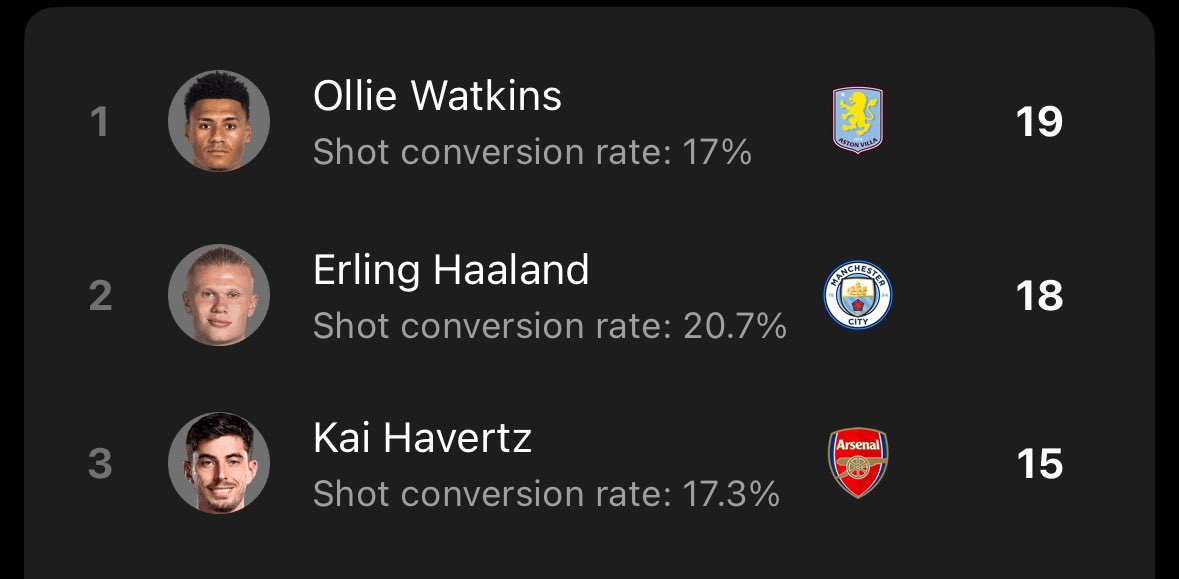
Task: Click the 'Shot conversion rate: 17%' text
Action: (532, 153)
